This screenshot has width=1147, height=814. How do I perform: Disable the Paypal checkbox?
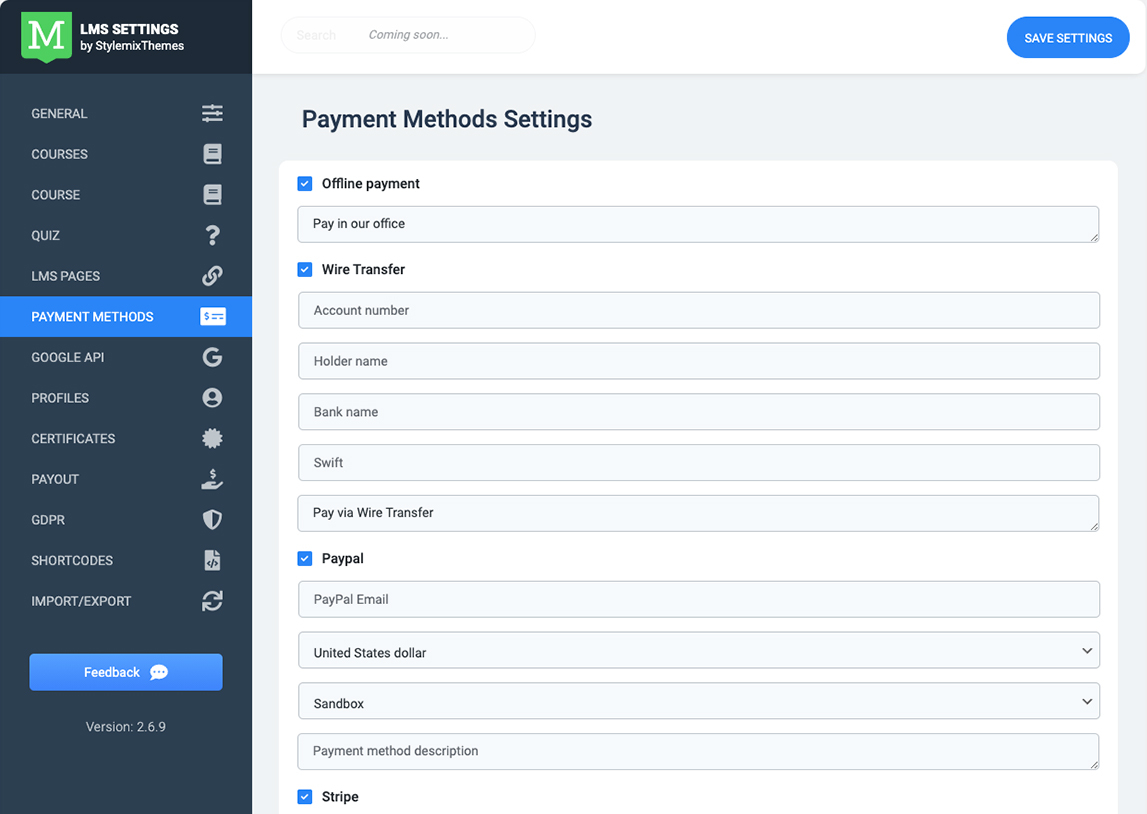(x=305, y=559)
